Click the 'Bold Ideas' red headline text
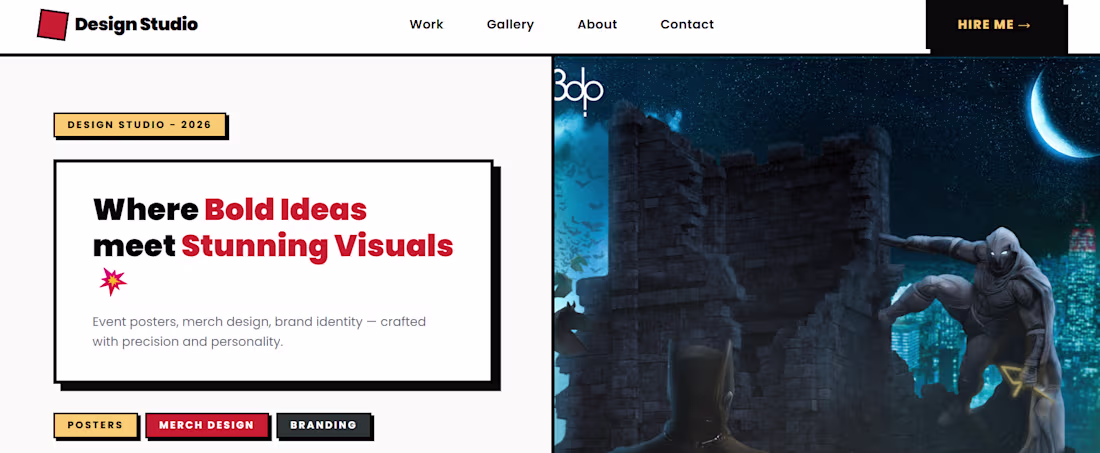Image resolution: width=1100 pixels, height=453 pixels. [286, 209]
